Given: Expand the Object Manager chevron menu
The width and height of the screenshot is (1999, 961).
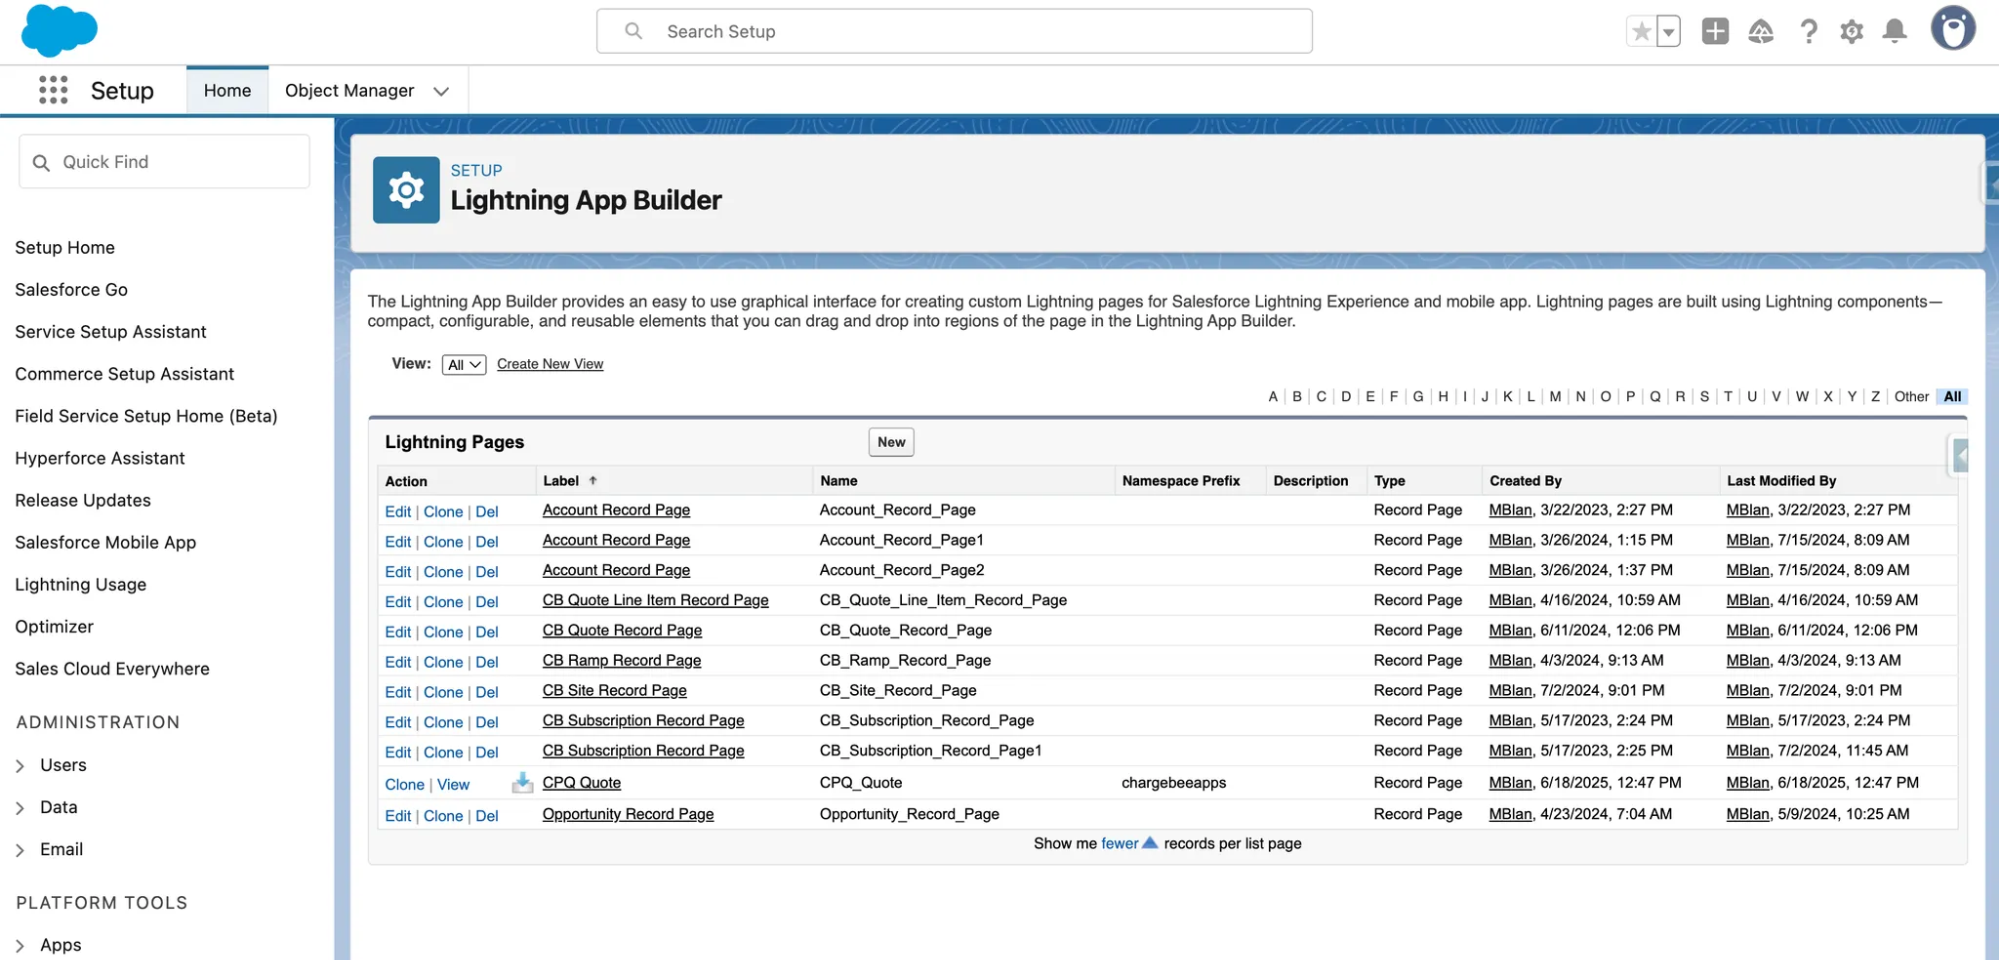Looking at the screenshot, I should click(441, 90).
